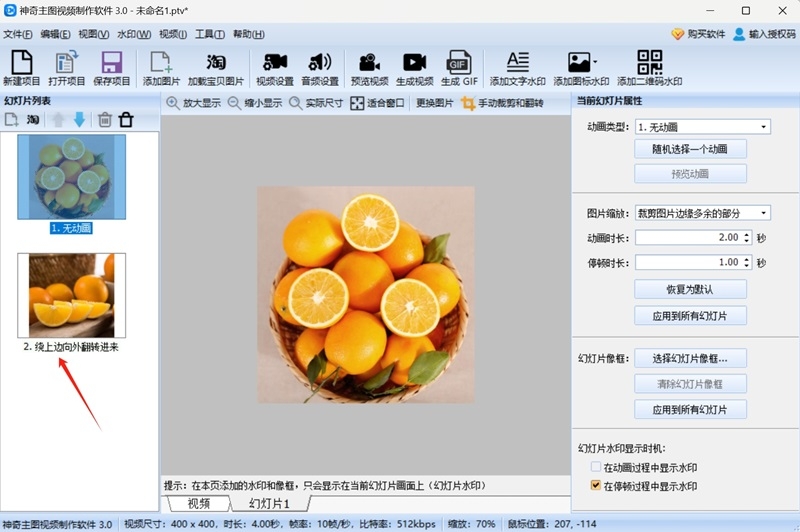This screenshot has height=532, width=800.
Task: Open the 编辑(E) menu
Action: [55, 34]
